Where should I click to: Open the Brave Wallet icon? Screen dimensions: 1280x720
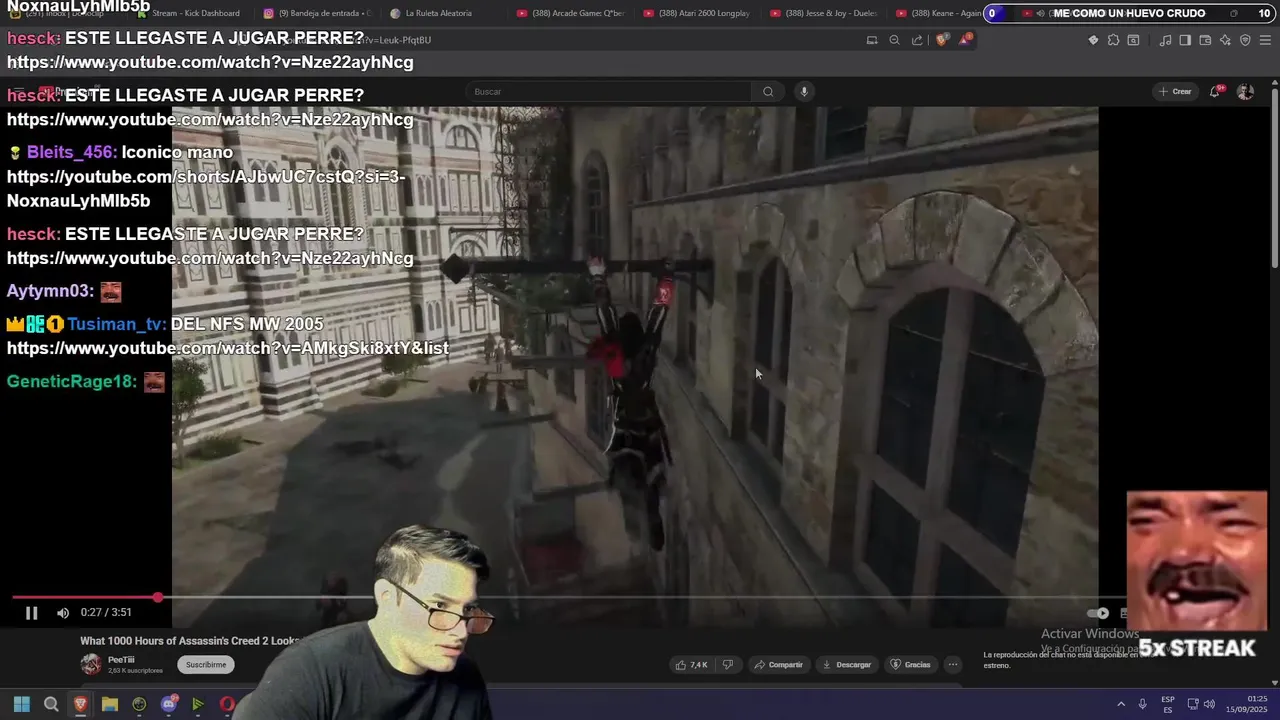coord(1205,40)
